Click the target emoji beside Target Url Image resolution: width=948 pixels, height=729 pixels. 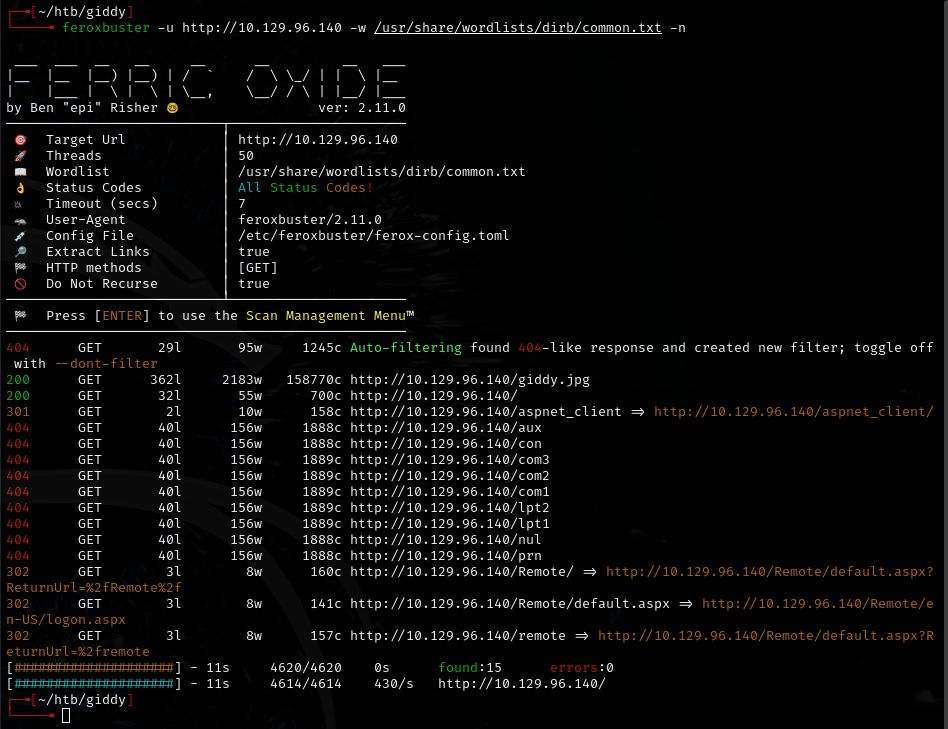coord(20,140)
